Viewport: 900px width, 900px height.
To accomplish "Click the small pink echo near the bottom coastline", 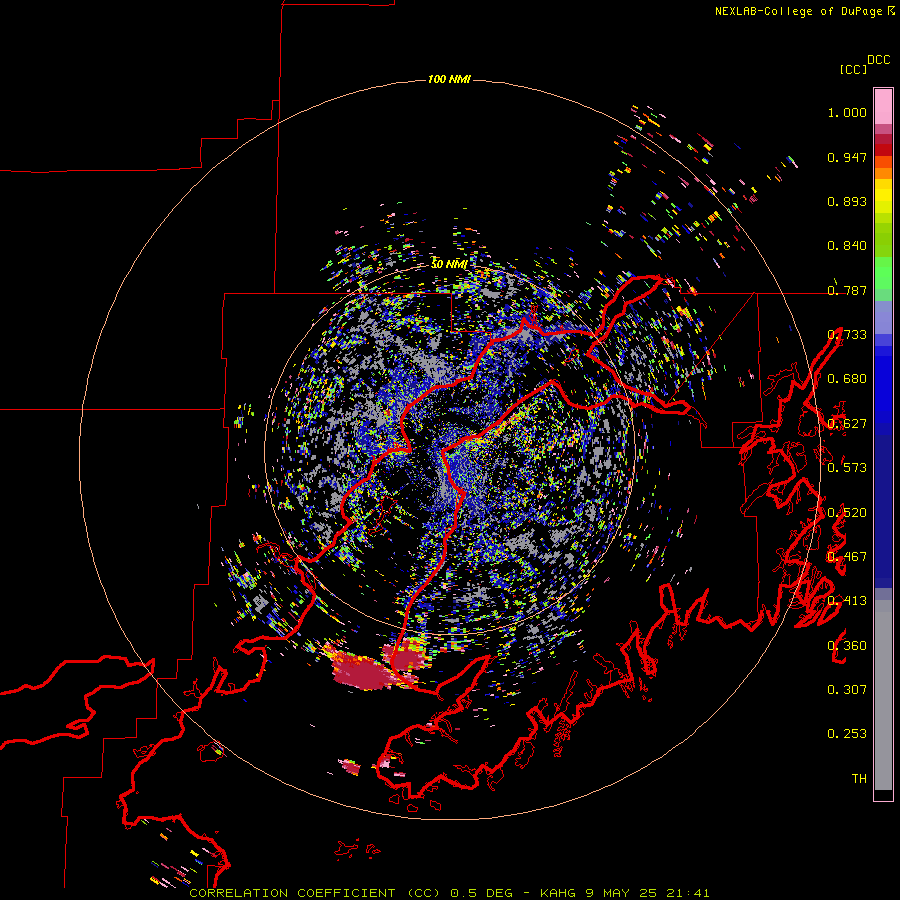I will pos(349,766).
